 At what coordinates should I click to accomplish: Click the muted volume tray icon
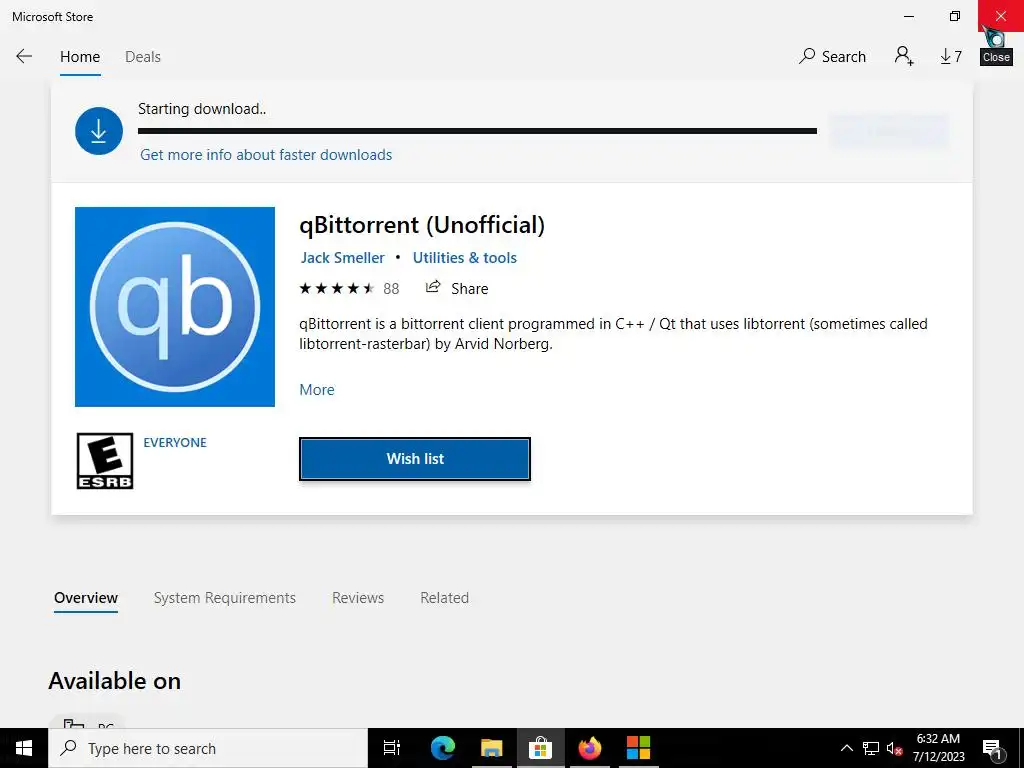895,748
